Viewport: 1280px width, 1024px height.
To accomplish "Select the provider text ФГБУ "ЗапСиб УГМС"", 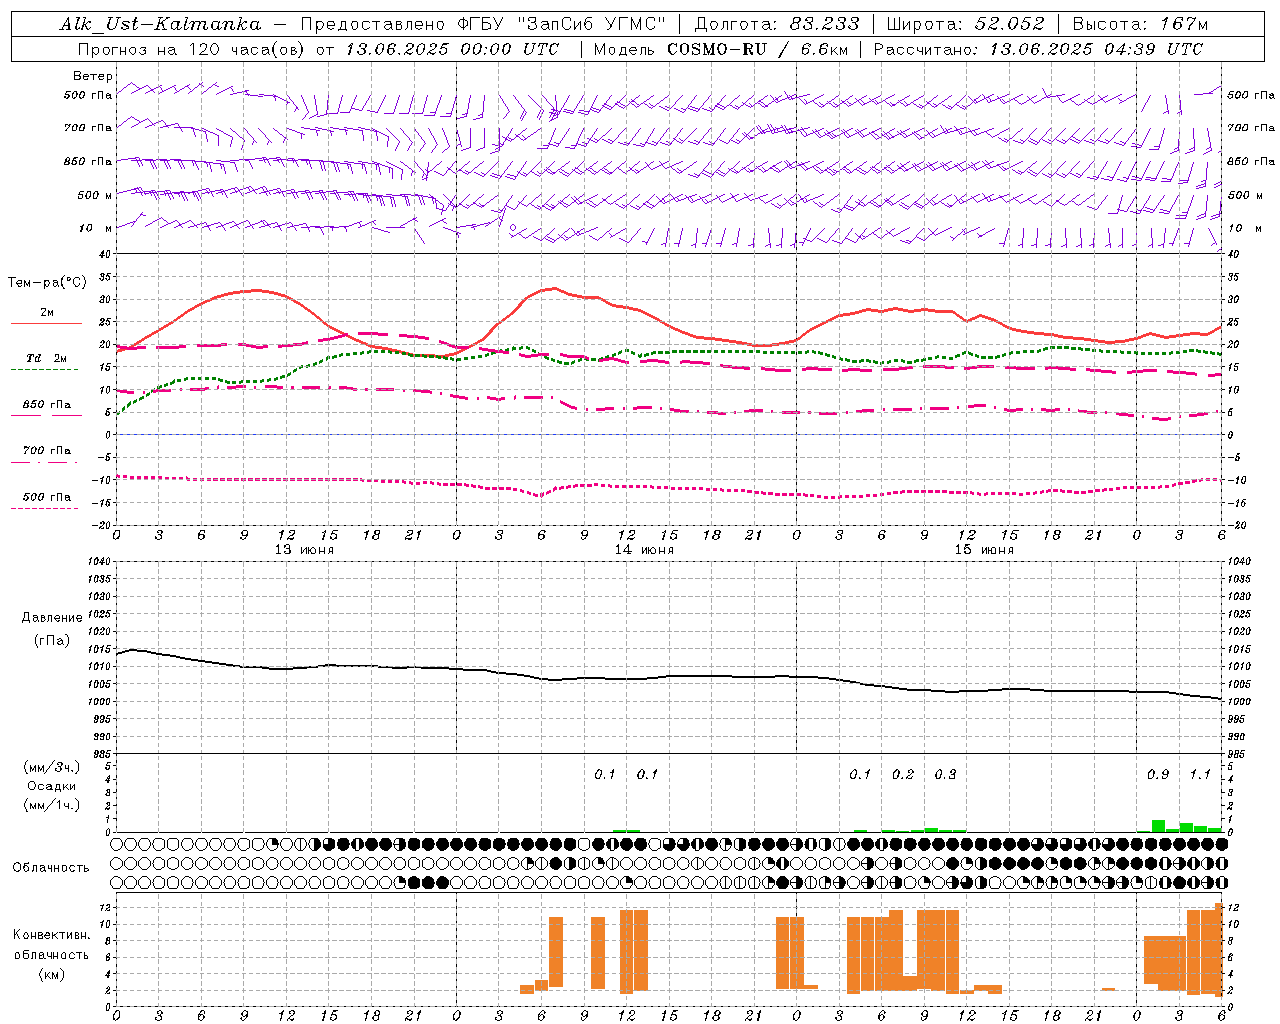I will point(561,24).
